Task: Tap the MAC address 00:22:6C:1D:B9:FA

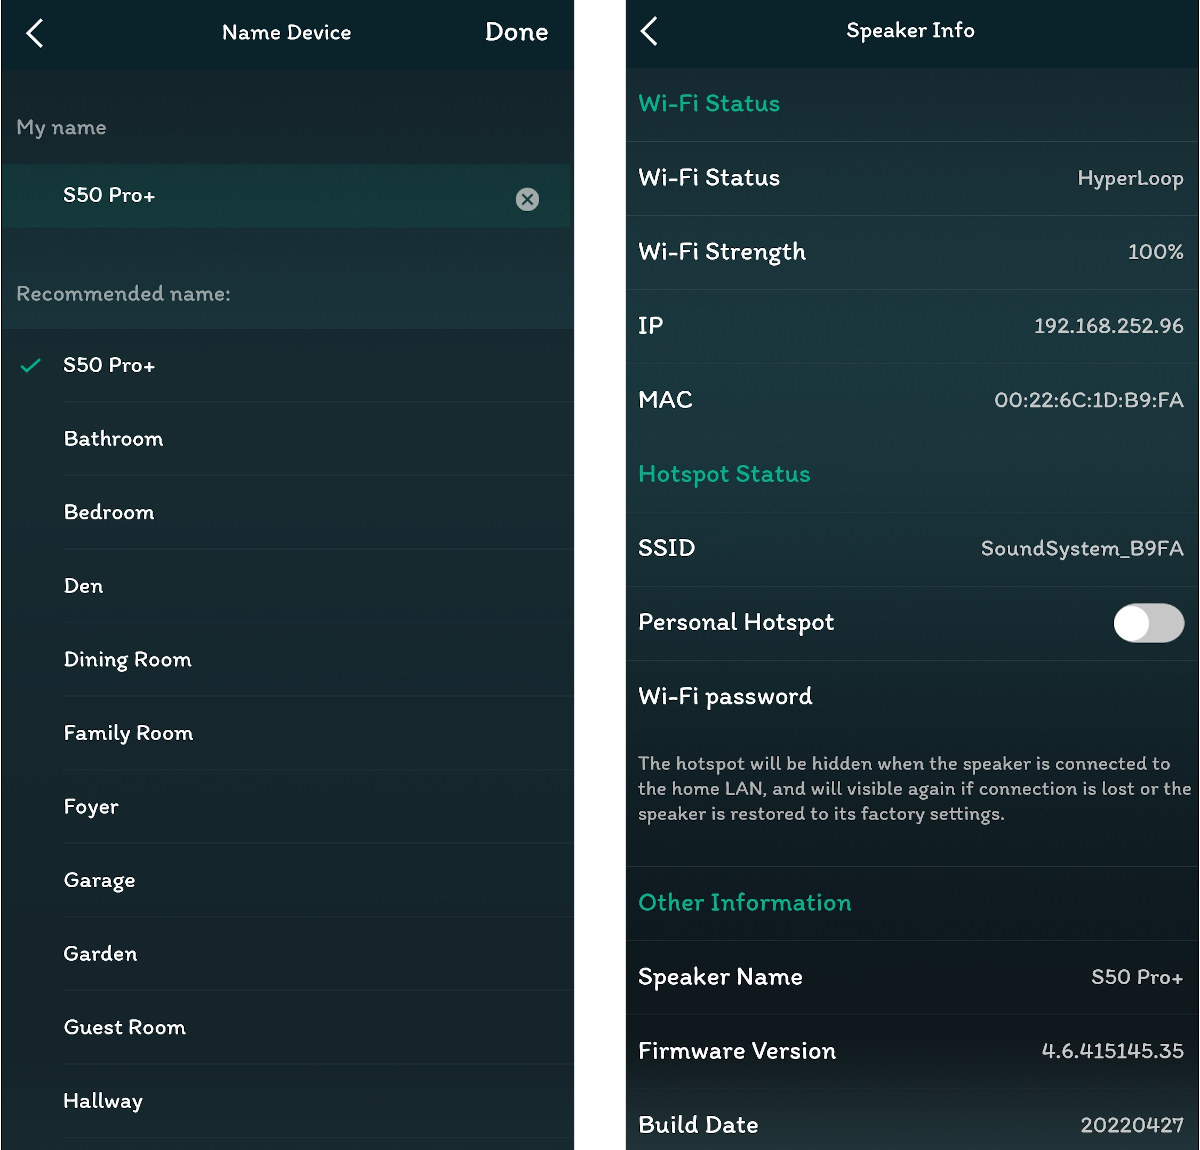Action: click(x=1088, y=400)
